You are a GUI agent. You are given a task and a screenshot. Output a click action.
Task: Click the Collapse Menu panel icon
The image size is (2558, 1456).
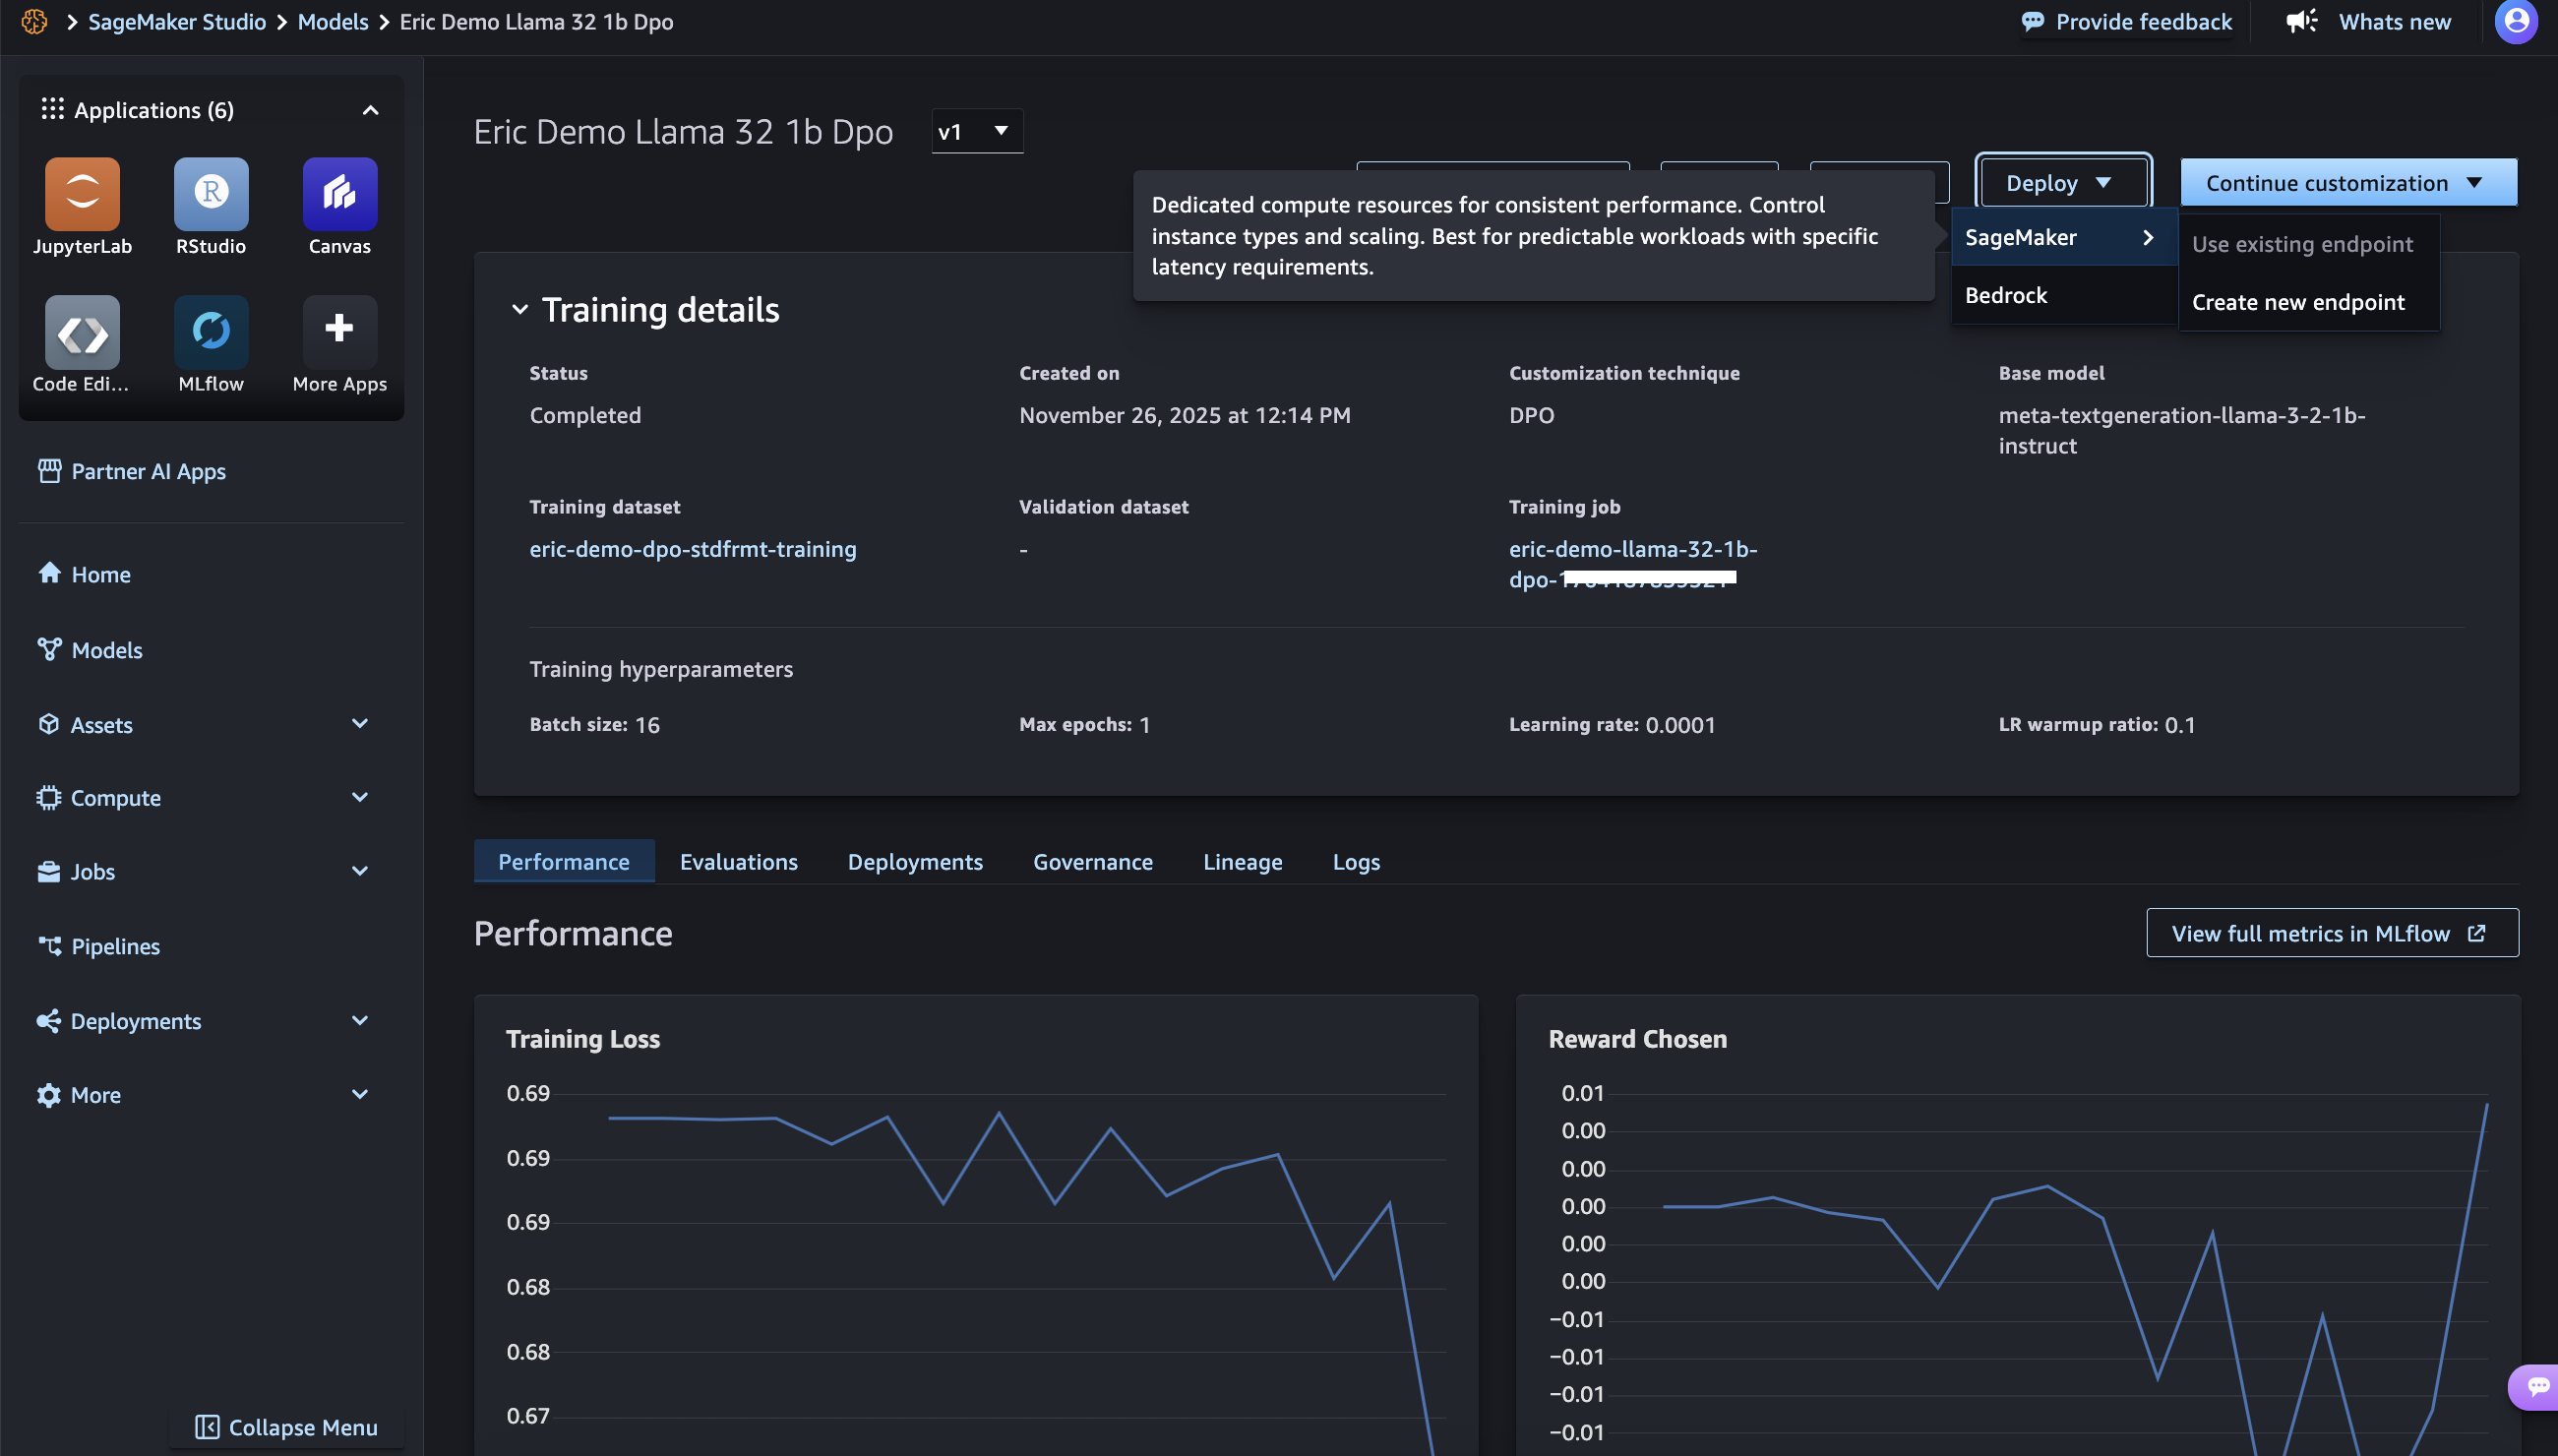[207, 1427]
